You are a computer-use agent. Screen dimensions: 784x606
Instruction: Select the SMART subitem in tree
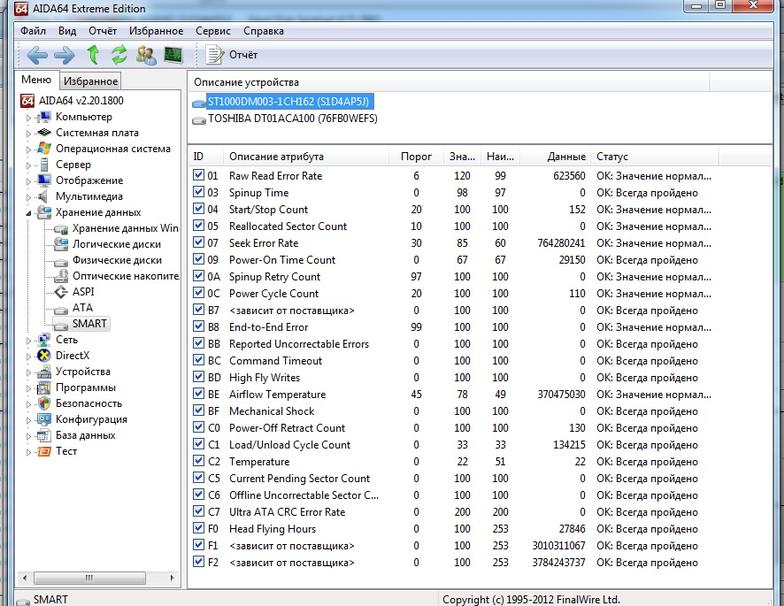click(90, 324)
